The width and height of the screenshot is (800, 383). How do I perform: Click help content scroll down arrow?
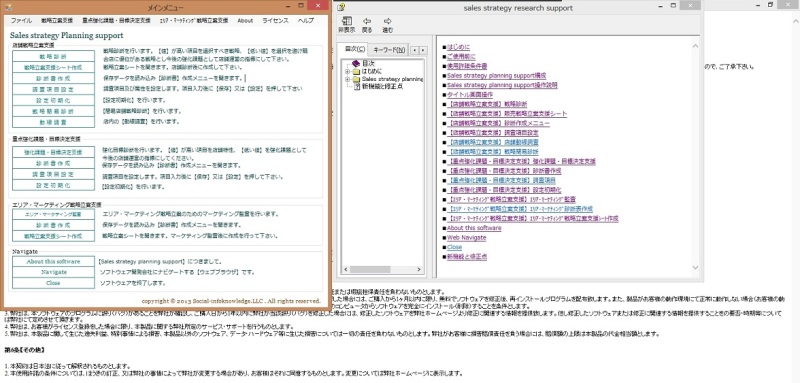(695, 267)
